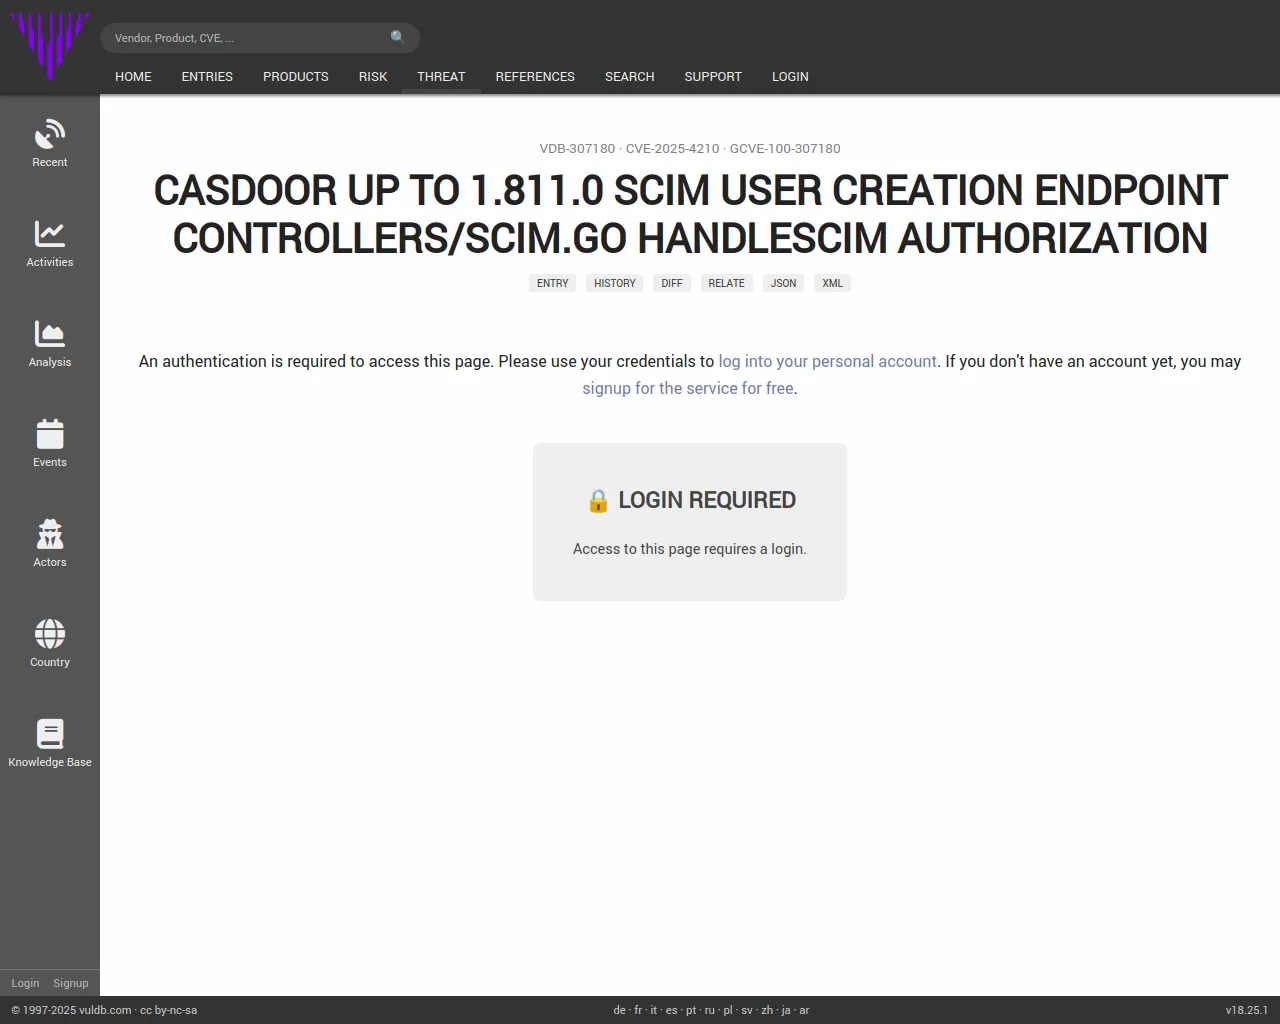Click the Casdoor vulnerability title heading
This screenshot has height=1024, width=1280.
[x=690, y=214]
